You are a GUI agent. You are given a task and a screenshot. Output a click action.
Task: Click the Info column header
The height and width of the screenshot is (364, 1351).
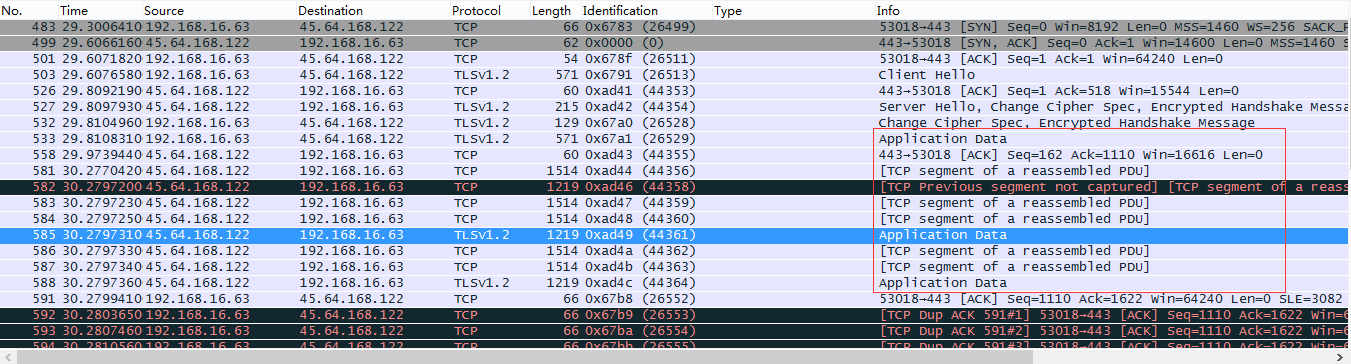coord(888,10)
